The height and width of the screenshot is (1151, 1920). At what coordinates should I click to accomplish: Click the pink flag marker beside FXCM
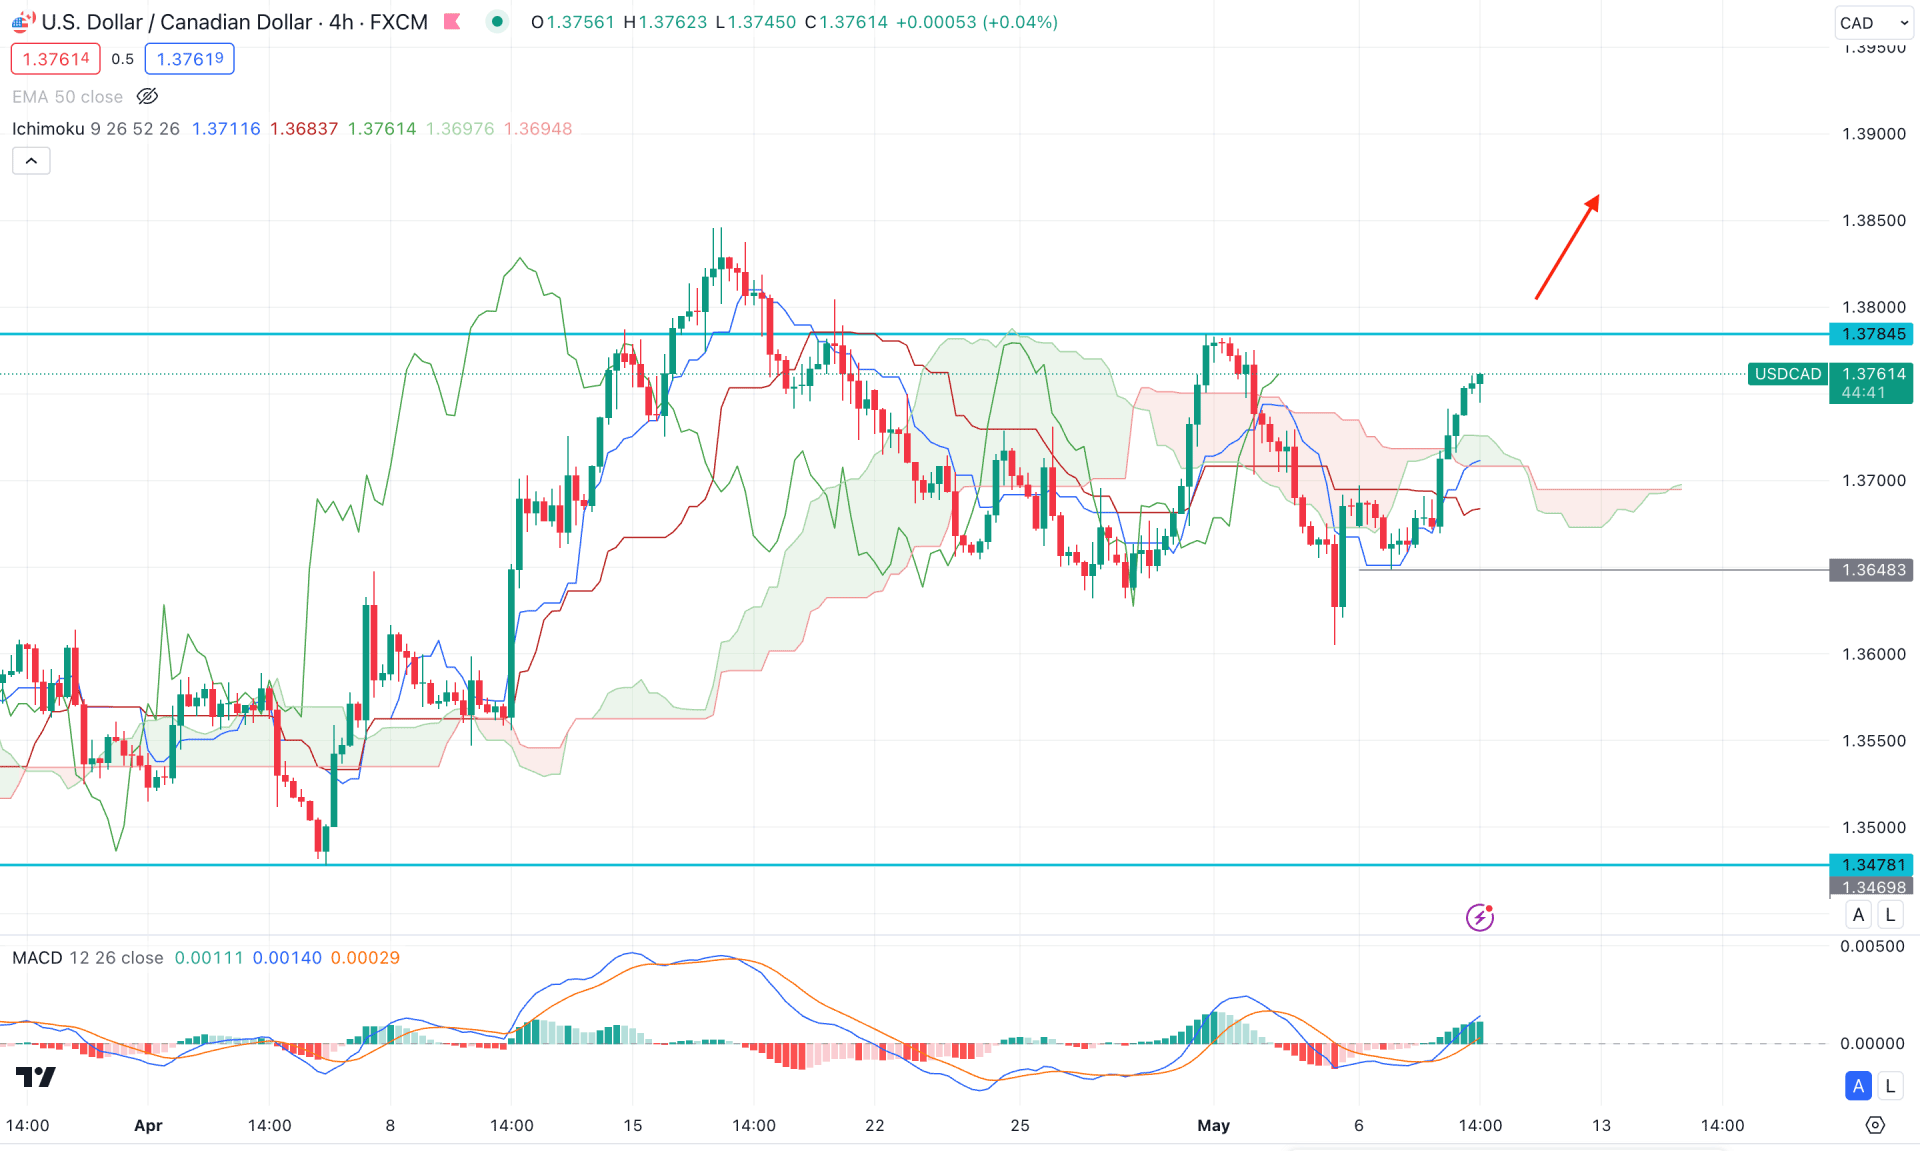[x=452, y=21]
